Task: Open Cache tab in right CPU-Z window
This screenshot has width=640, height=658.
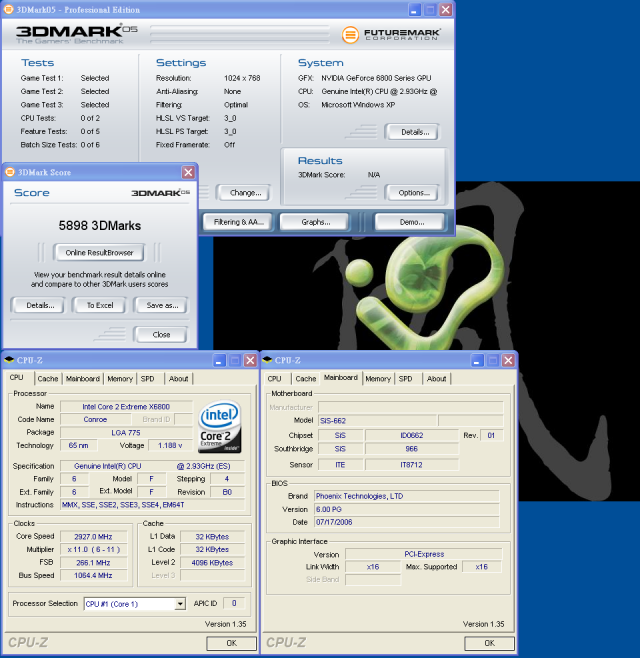Action: [x=306, y=379]
